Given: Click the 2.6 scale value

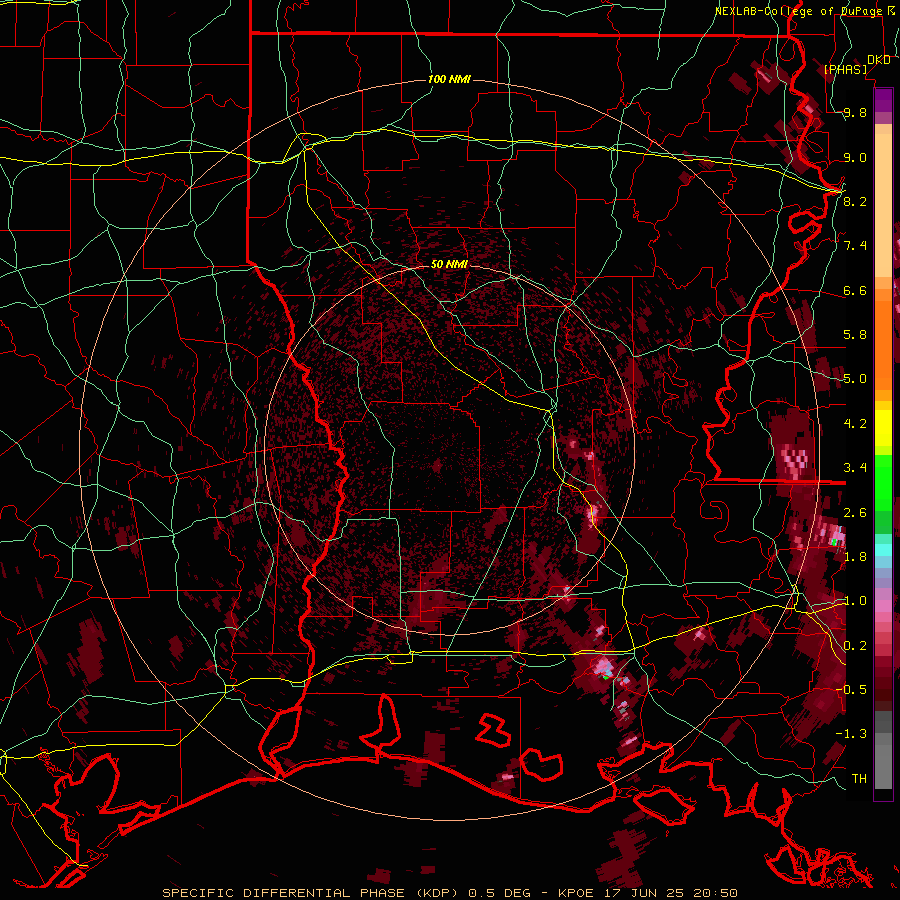Looking at the screenshot, I should point(855,513).
